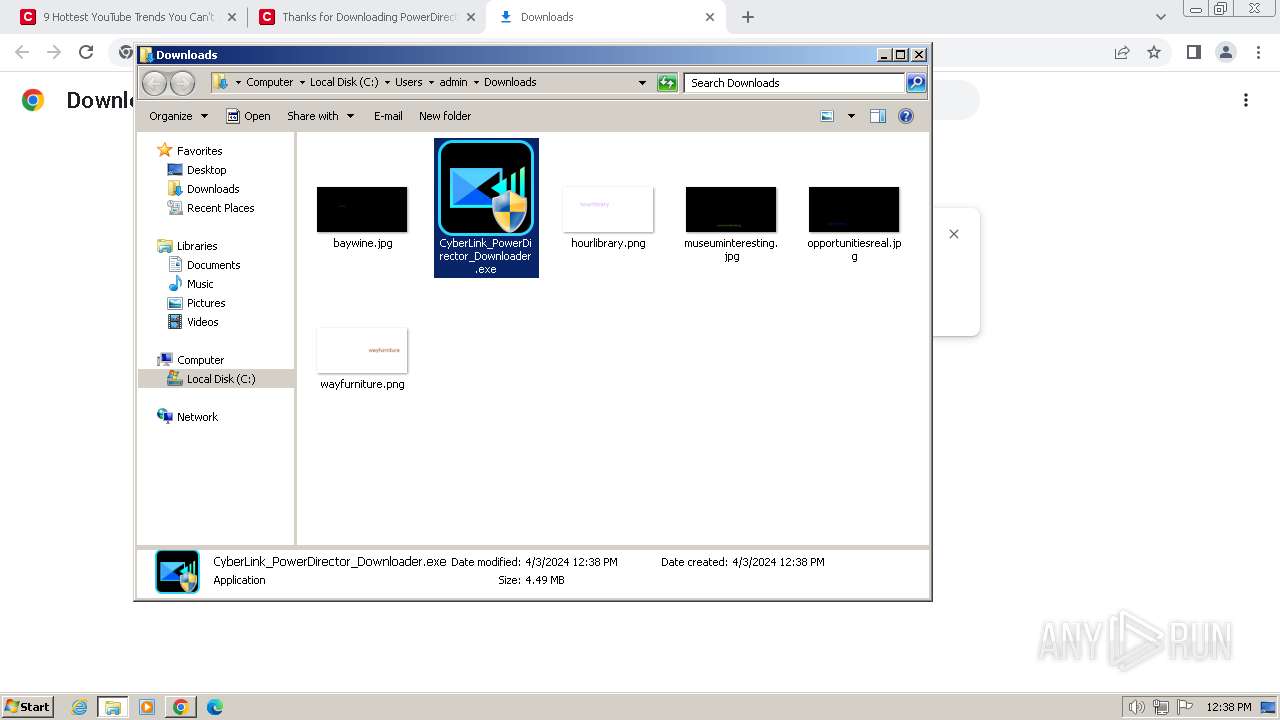
Task: Select Computer in navigation pane
Action: coord(200,360)
